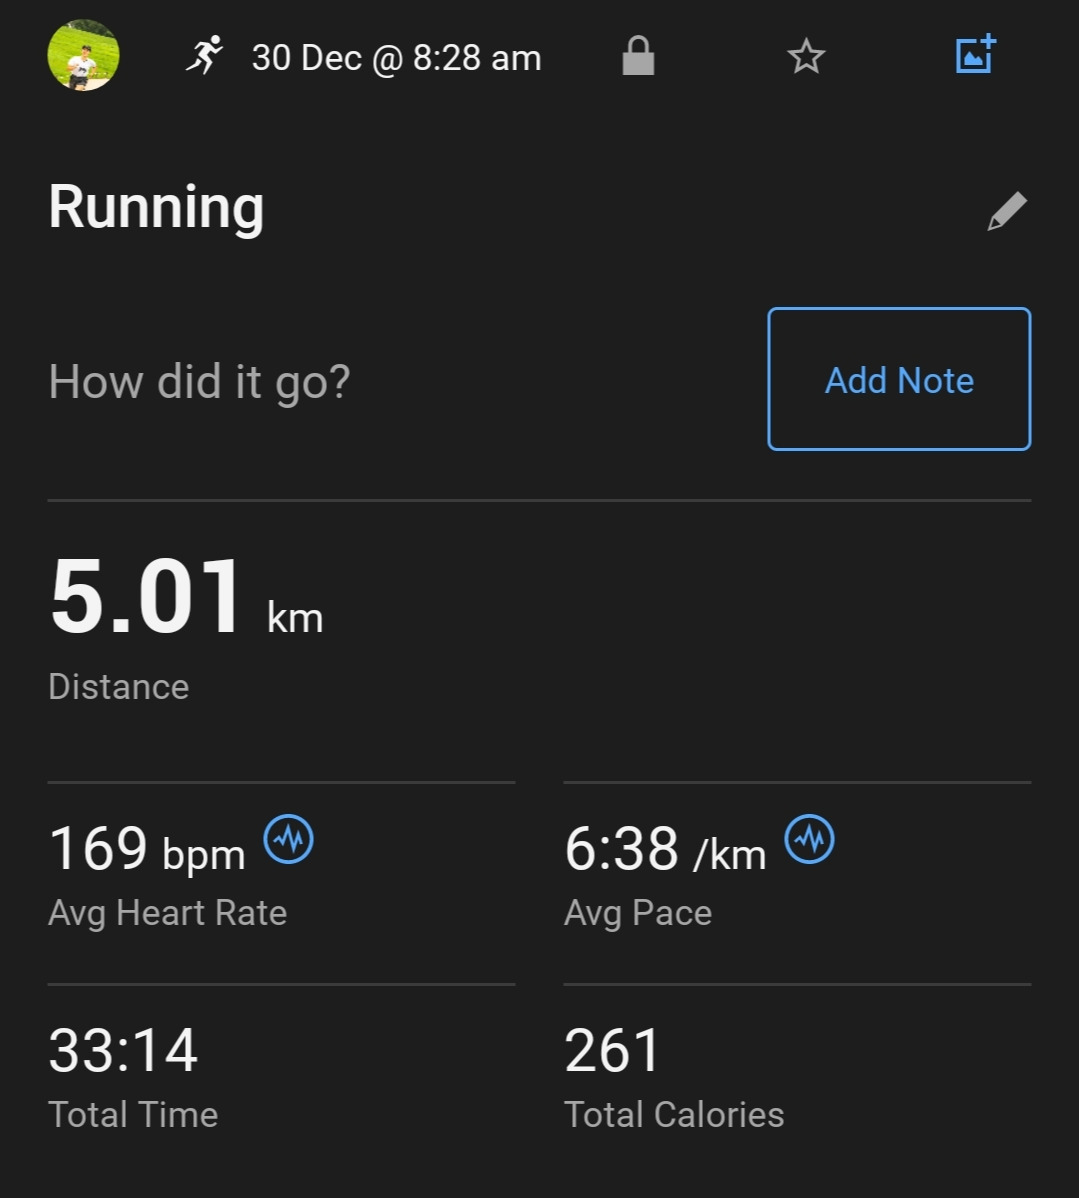The image size is (1079, 1198).
Task: Add a photo with image-plus icon
Action: point(976,54)
